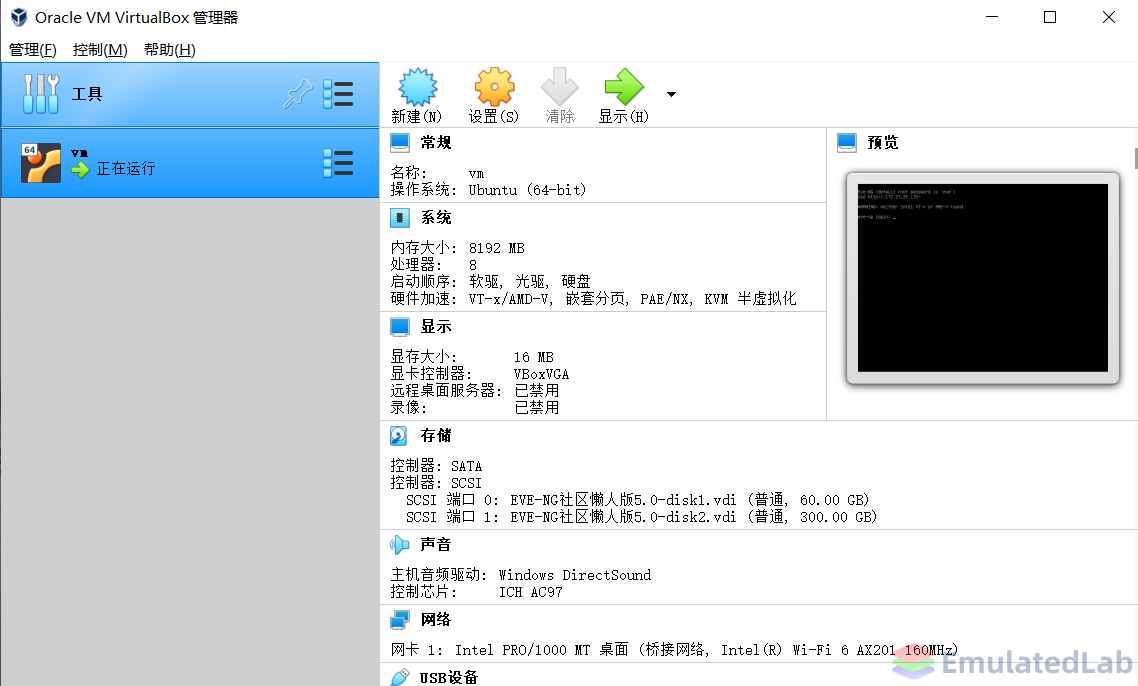Open the 控制(M) menu
Viewport: 1138px width, 686px height.
(x=100, y=50)
